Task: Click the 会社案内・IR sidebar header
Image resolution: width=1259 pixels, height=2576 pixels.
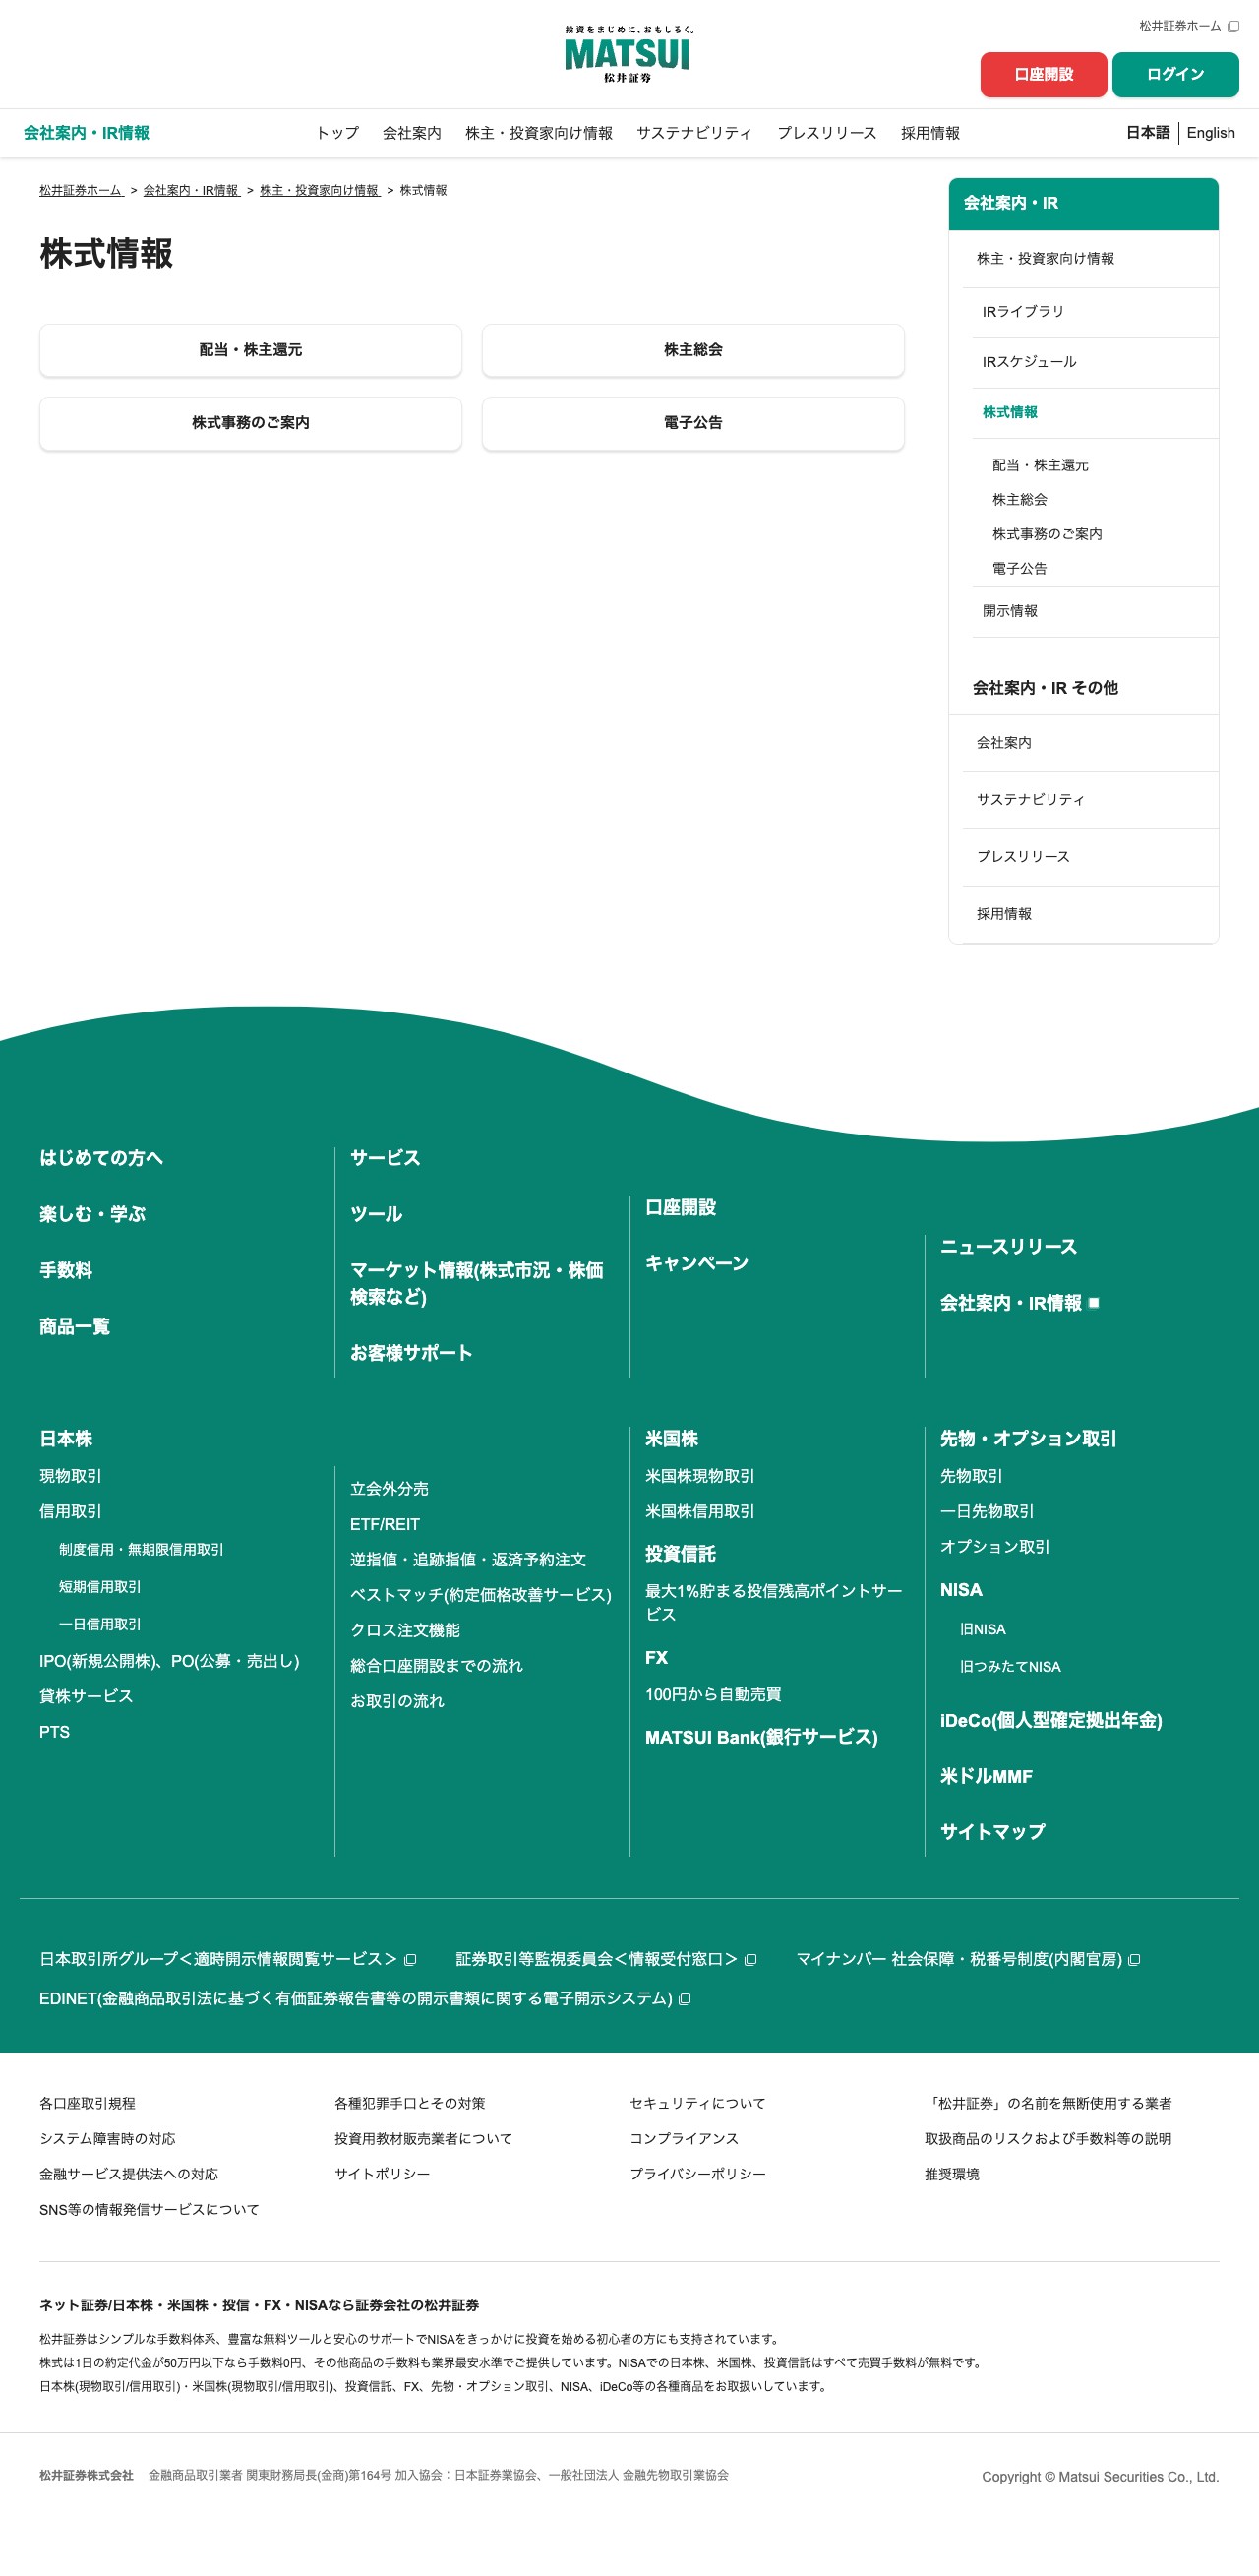Action: pyautogui.click(x=1083, y=203)
